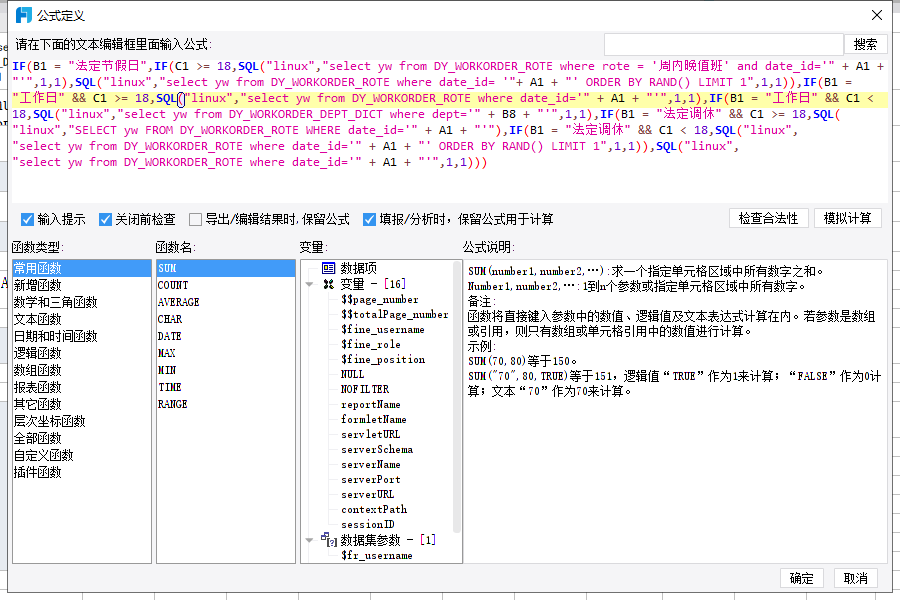This screenshot has width=900, height=600.
Task: Select $fine_role variable
Action: (371, 344)
